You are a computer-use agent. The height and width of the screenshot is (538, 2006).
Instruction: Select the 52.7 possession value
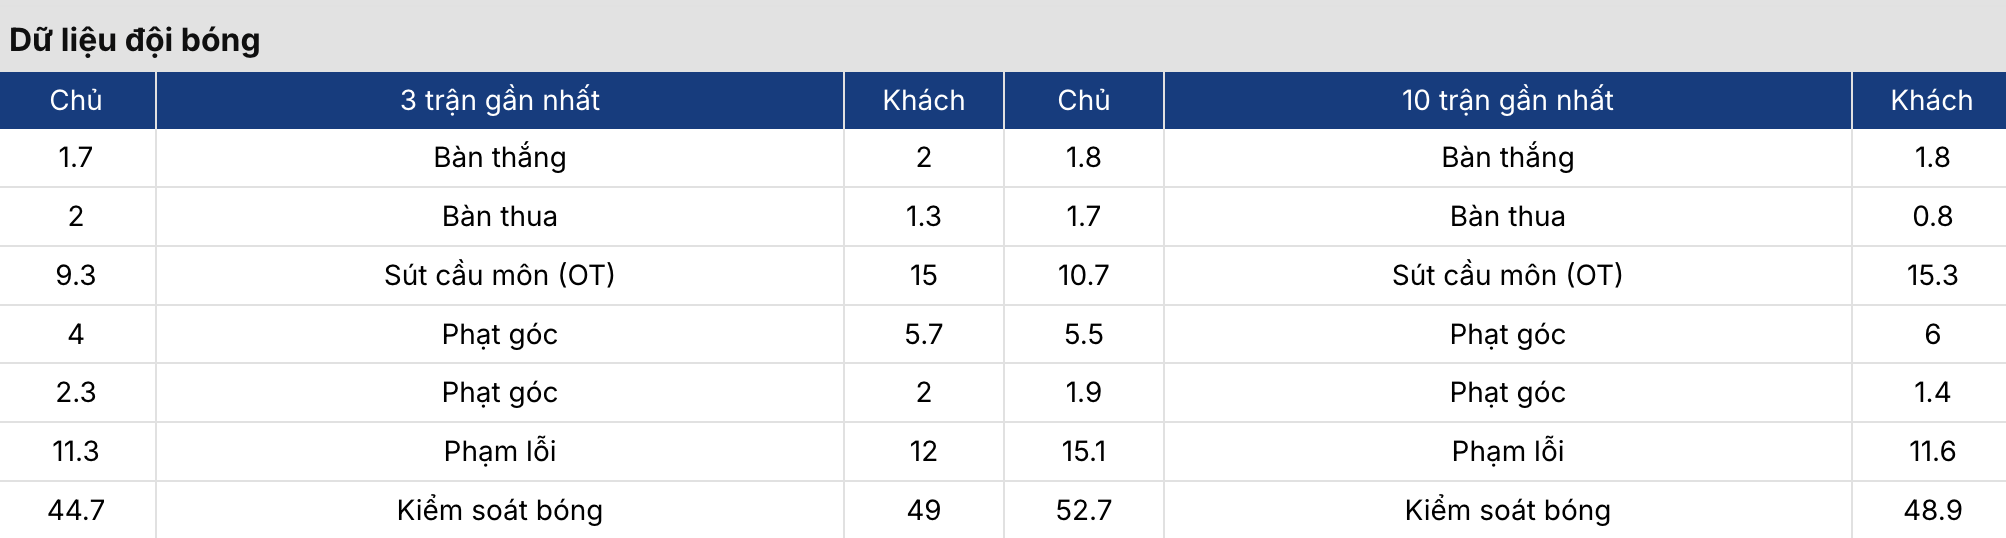(1083, 510)
